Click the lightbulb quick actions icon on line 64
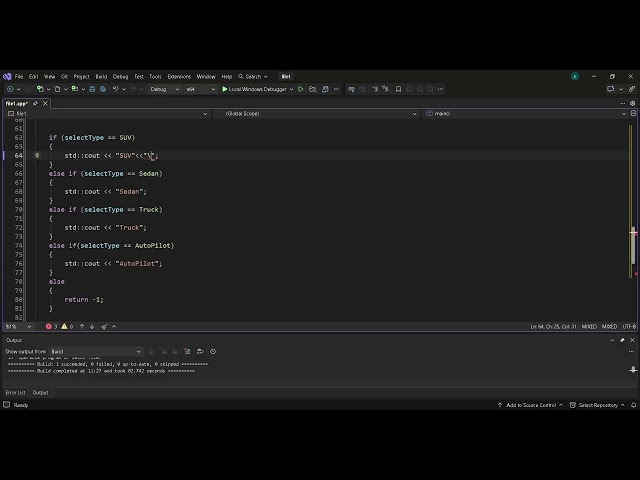This screenshot has height=480, width=640. click(x=37, y=156)
